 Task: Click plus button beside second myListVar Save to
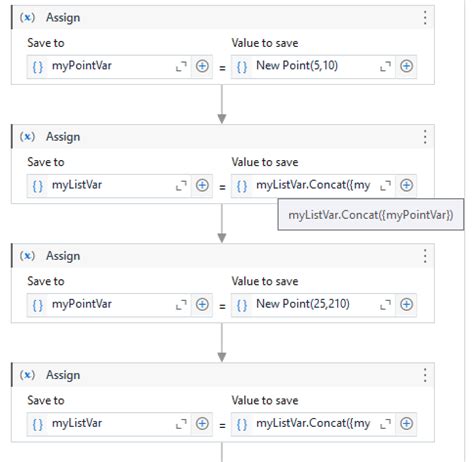tap(202, 185)
